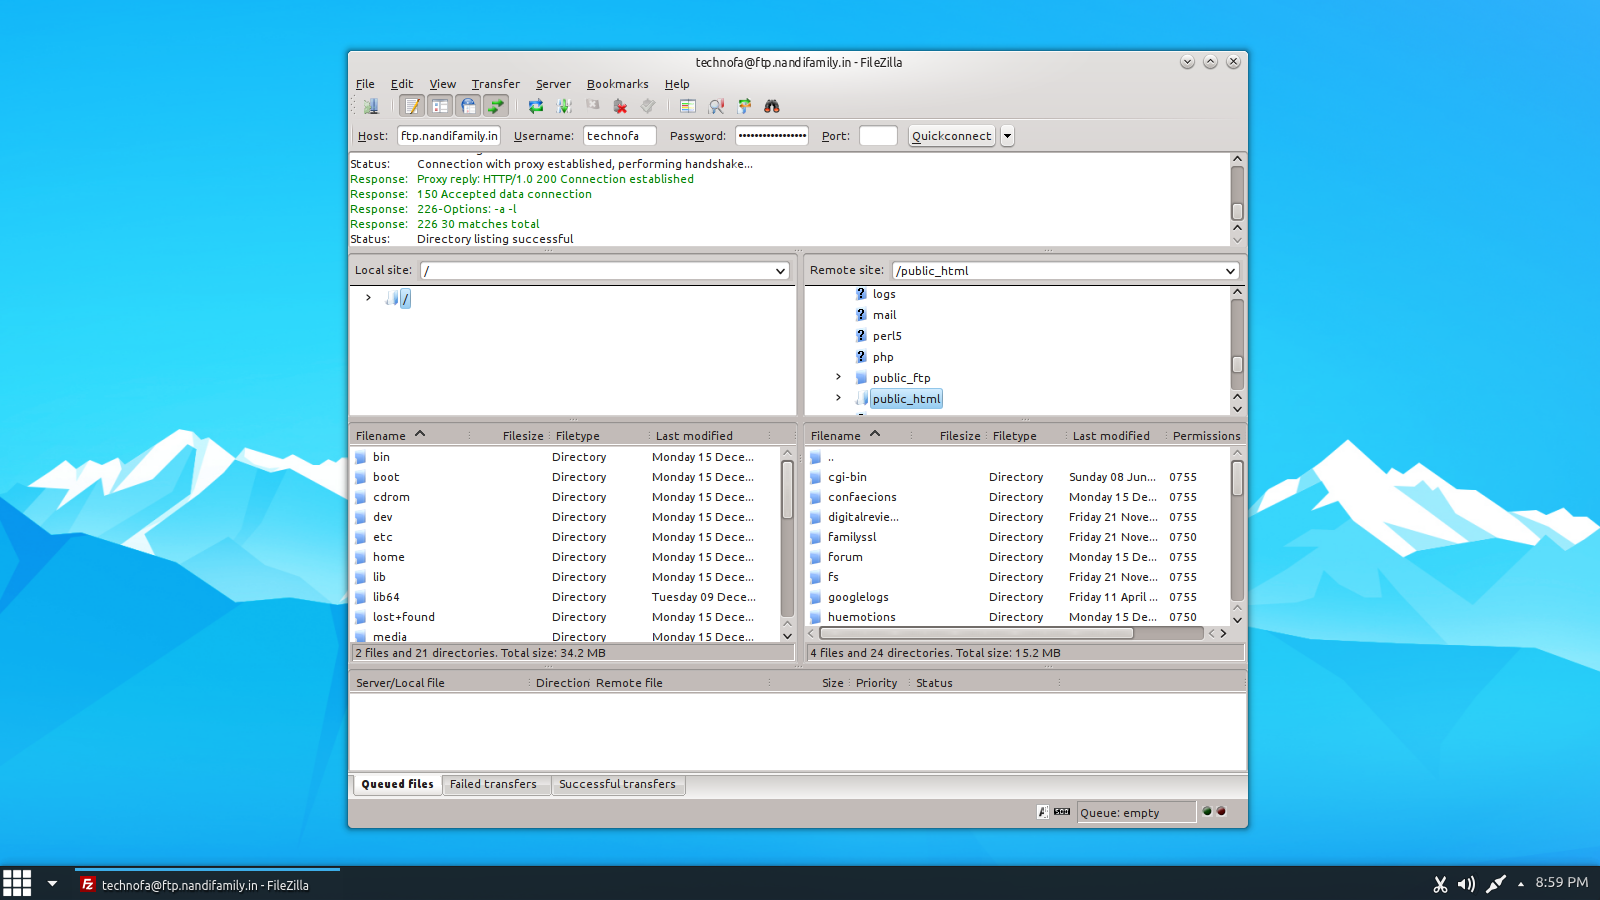Toggle local directory tree display

pyautogui.click(x=440, y=106)
